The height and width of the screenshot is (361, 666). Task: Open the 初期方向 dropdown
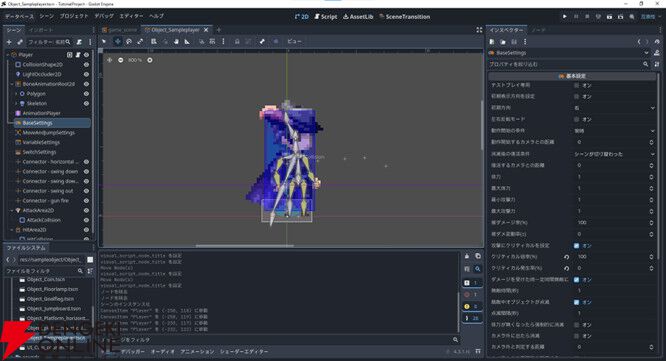614,108
